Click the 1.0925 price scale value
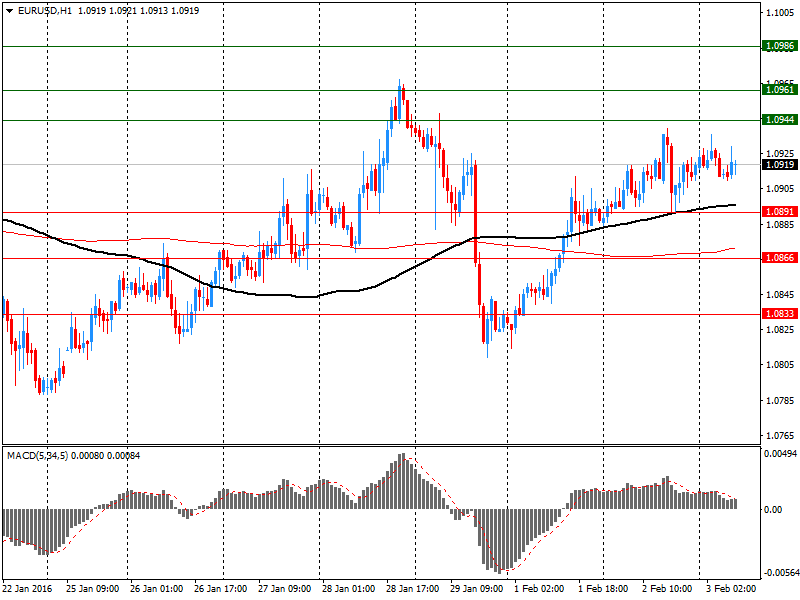Image resolution: width=800 pixels, height=600 pixels. (781, 154)
